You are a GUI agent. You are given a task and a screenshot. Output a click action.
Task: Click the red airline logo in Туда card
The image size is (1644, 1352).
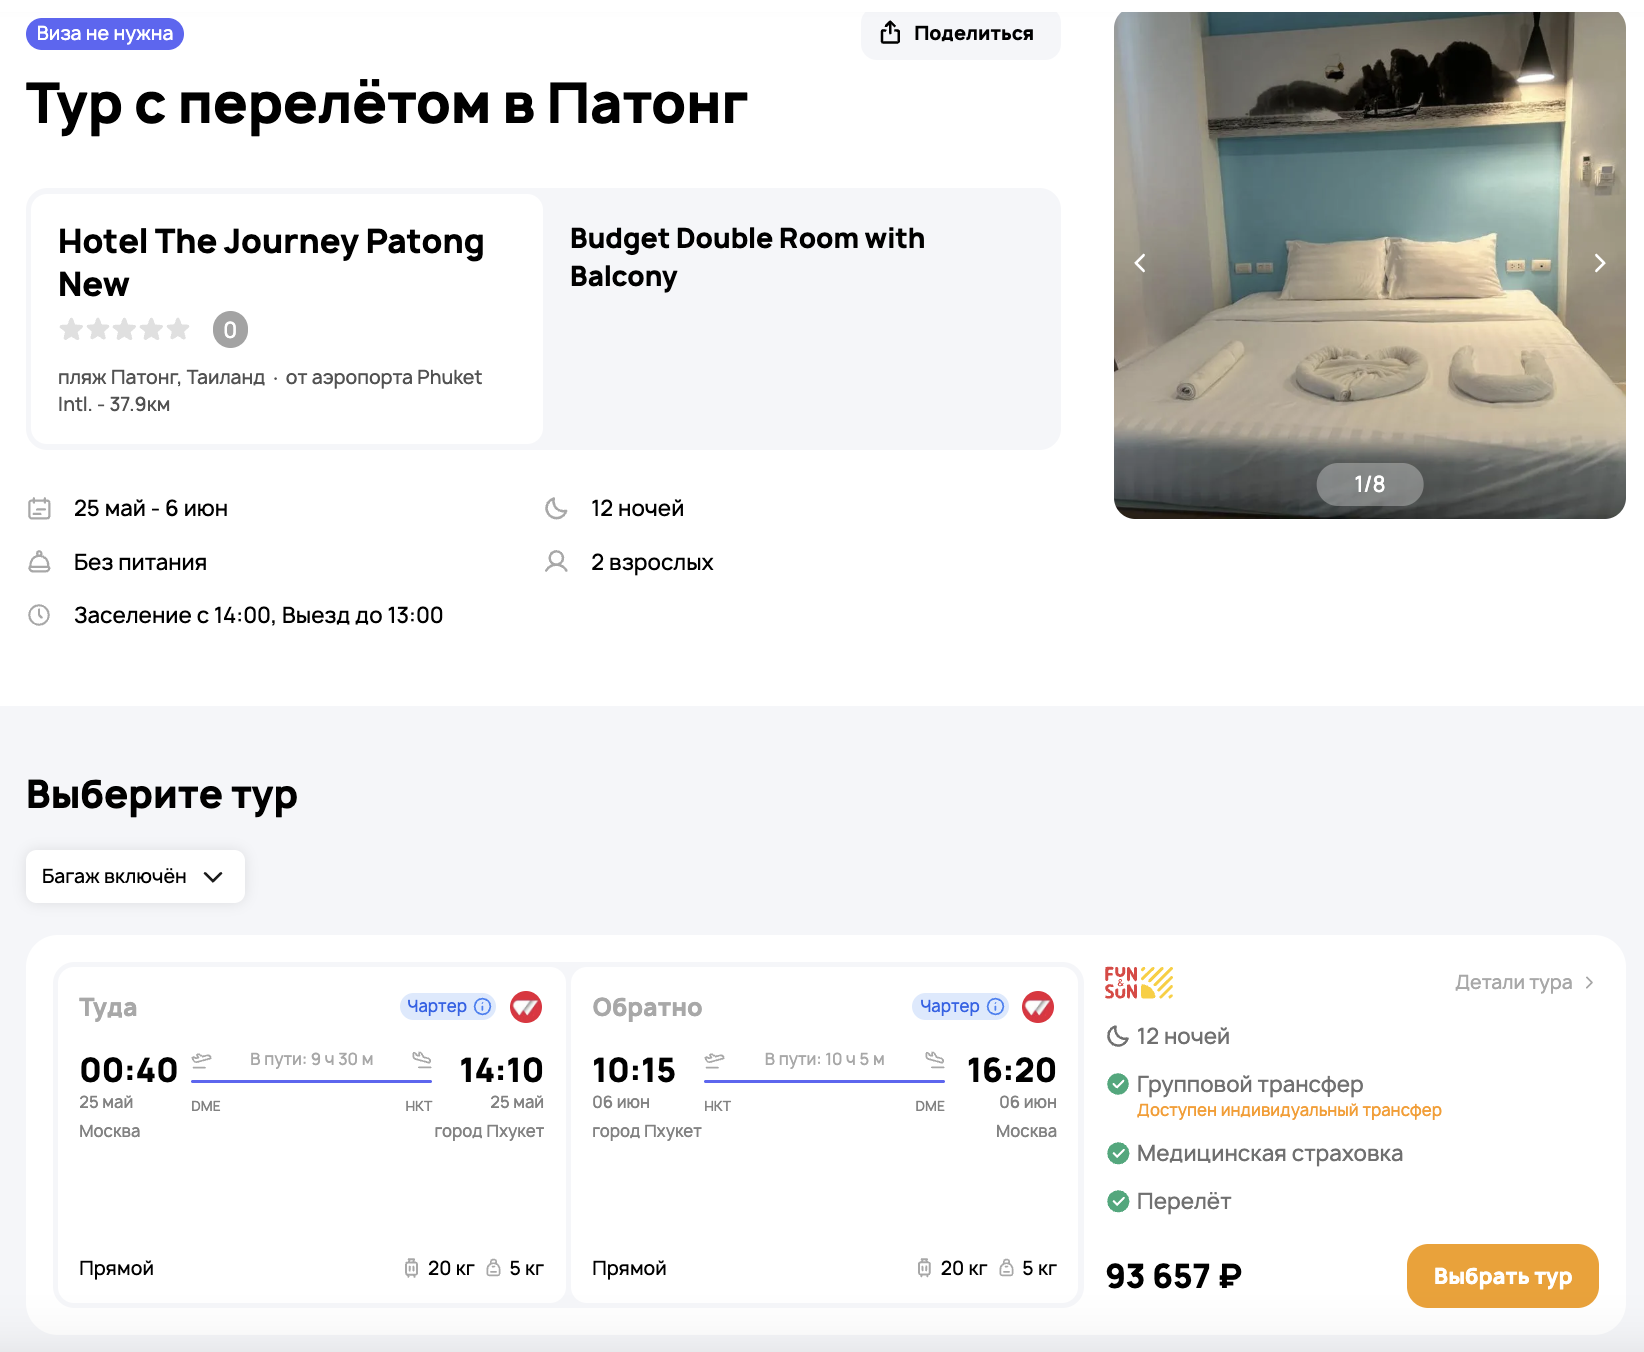(526, 1007)
